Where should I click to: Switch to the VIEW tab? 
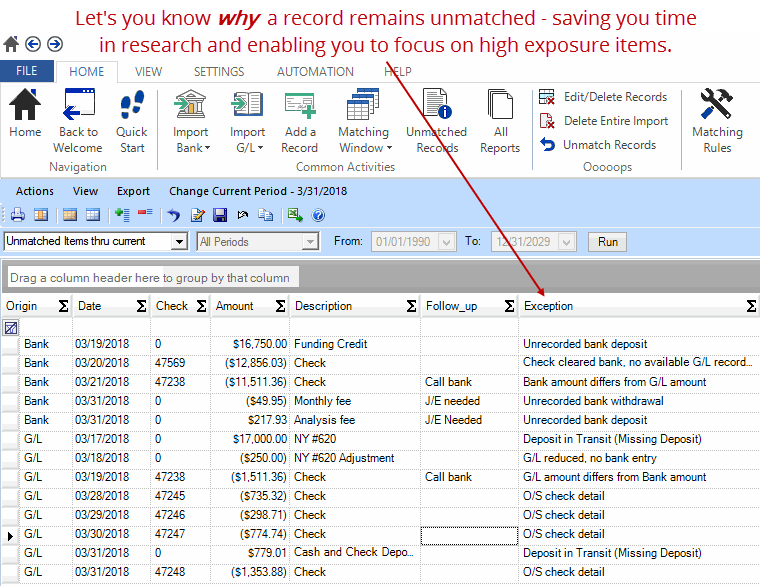point(148,72)
